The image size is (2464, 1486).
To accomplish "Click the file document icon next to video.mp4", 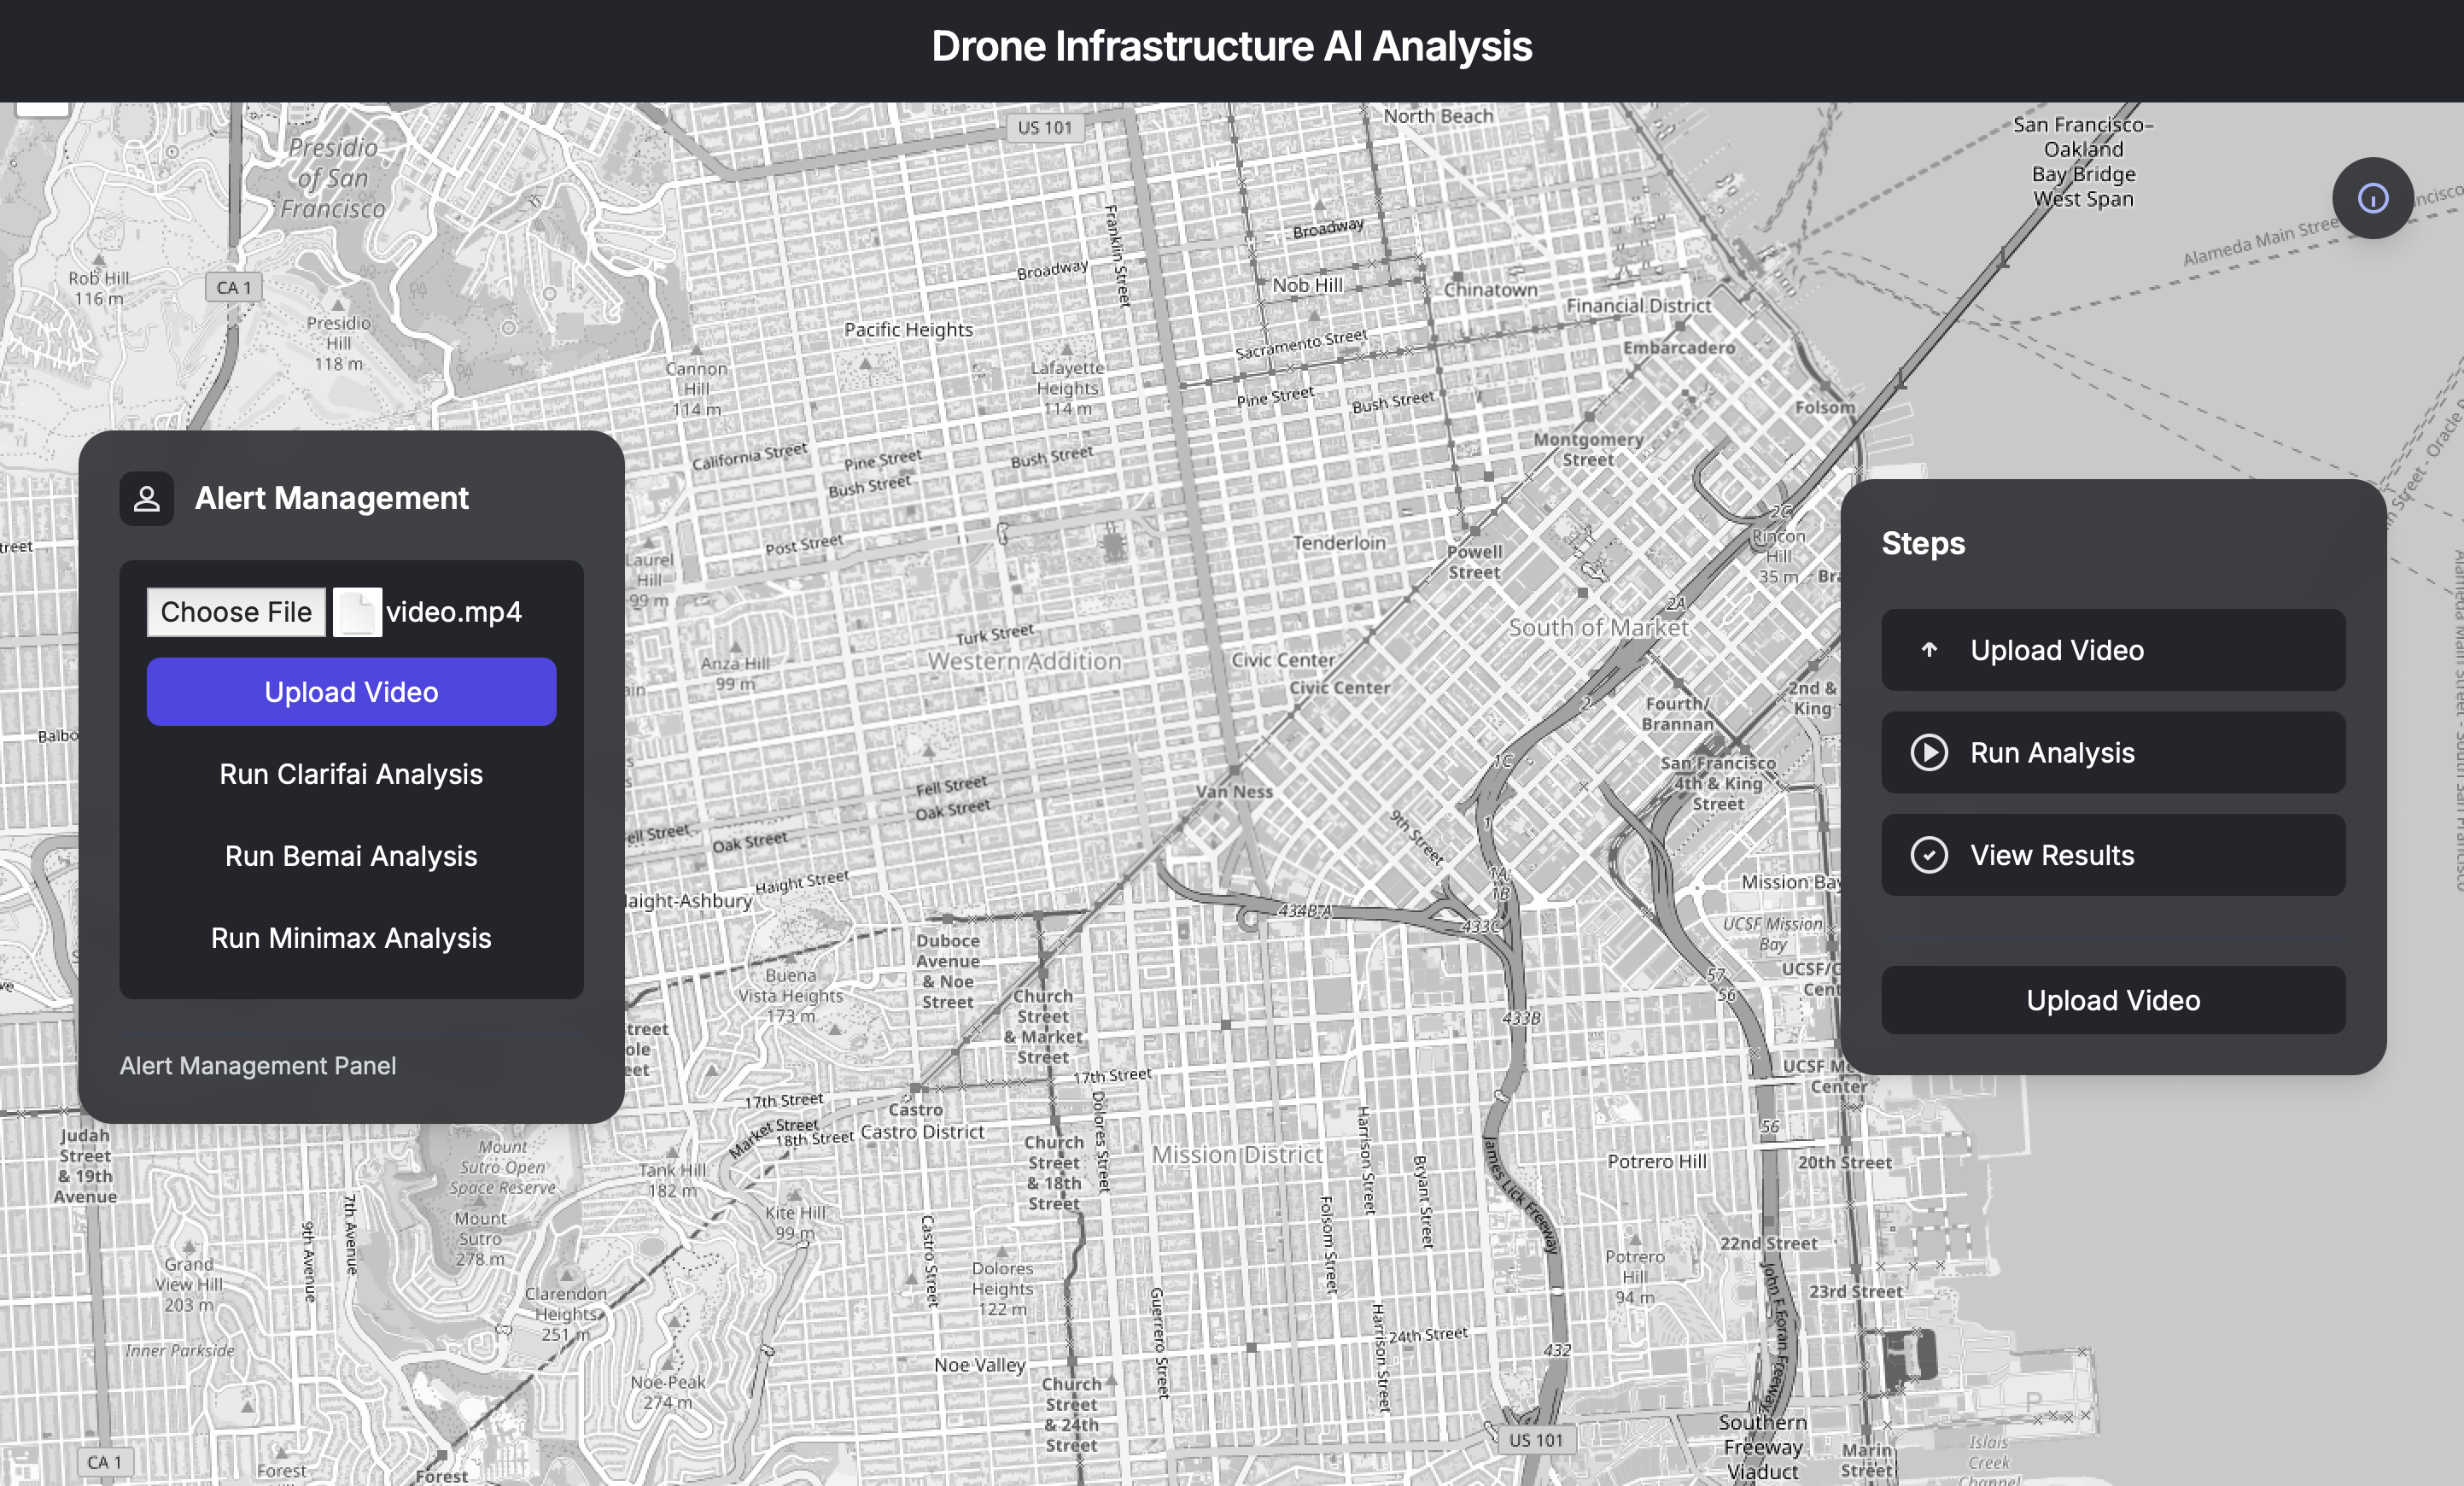I will click(x=357, y=612).
